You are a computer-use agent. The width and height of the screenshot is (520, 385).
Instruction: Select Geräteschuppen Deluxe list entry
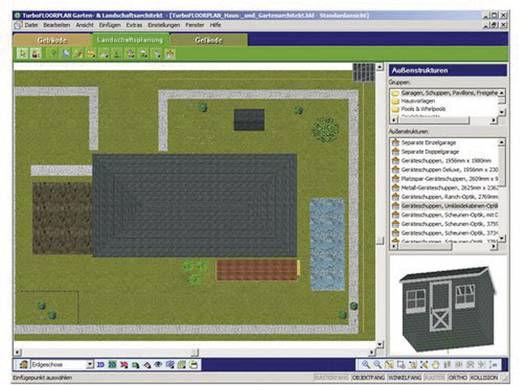[x=449, y=170]
